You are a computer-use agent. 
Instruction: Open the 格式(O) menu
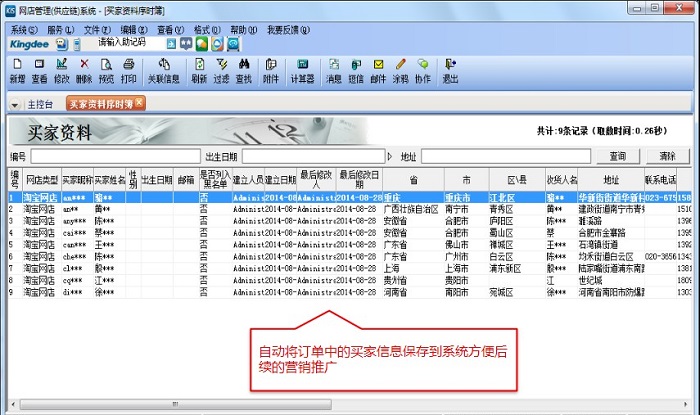207,30
